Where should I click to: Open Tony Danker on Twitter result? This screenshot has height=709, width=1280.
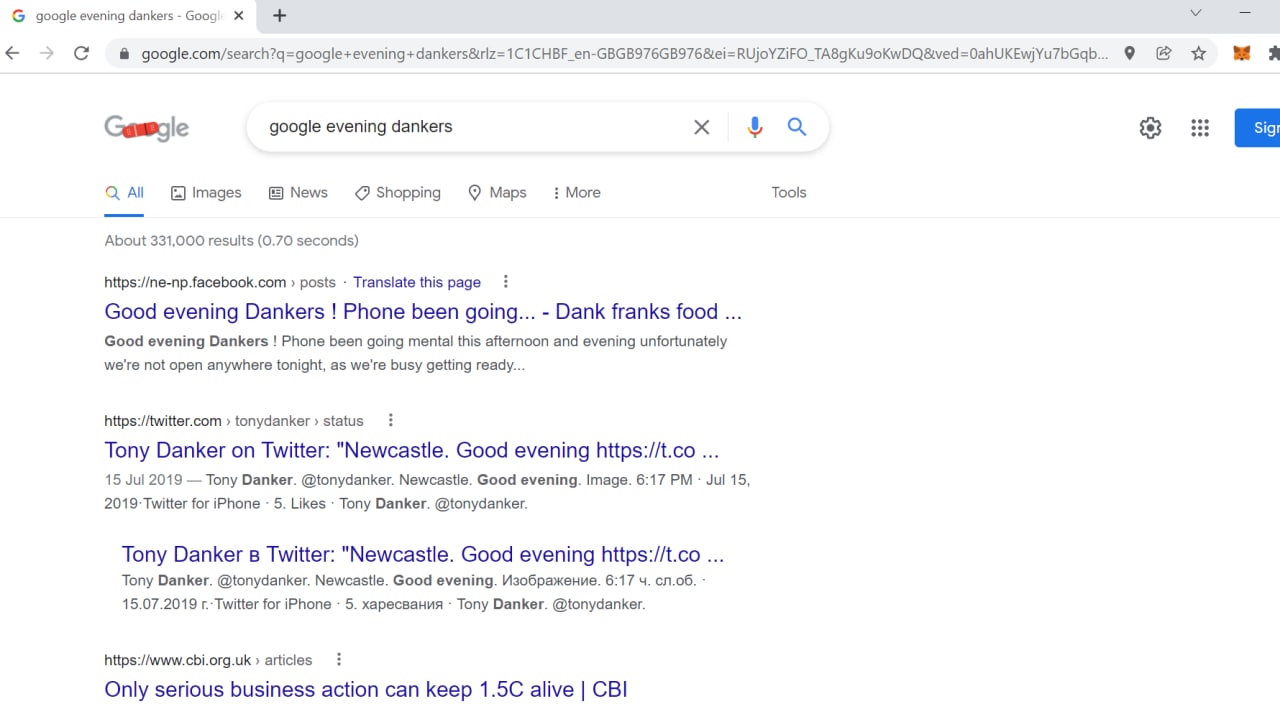[412, 451]
